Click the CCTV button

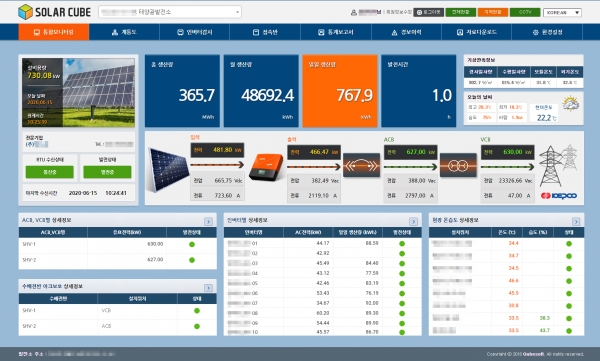[x=525, y=12]
